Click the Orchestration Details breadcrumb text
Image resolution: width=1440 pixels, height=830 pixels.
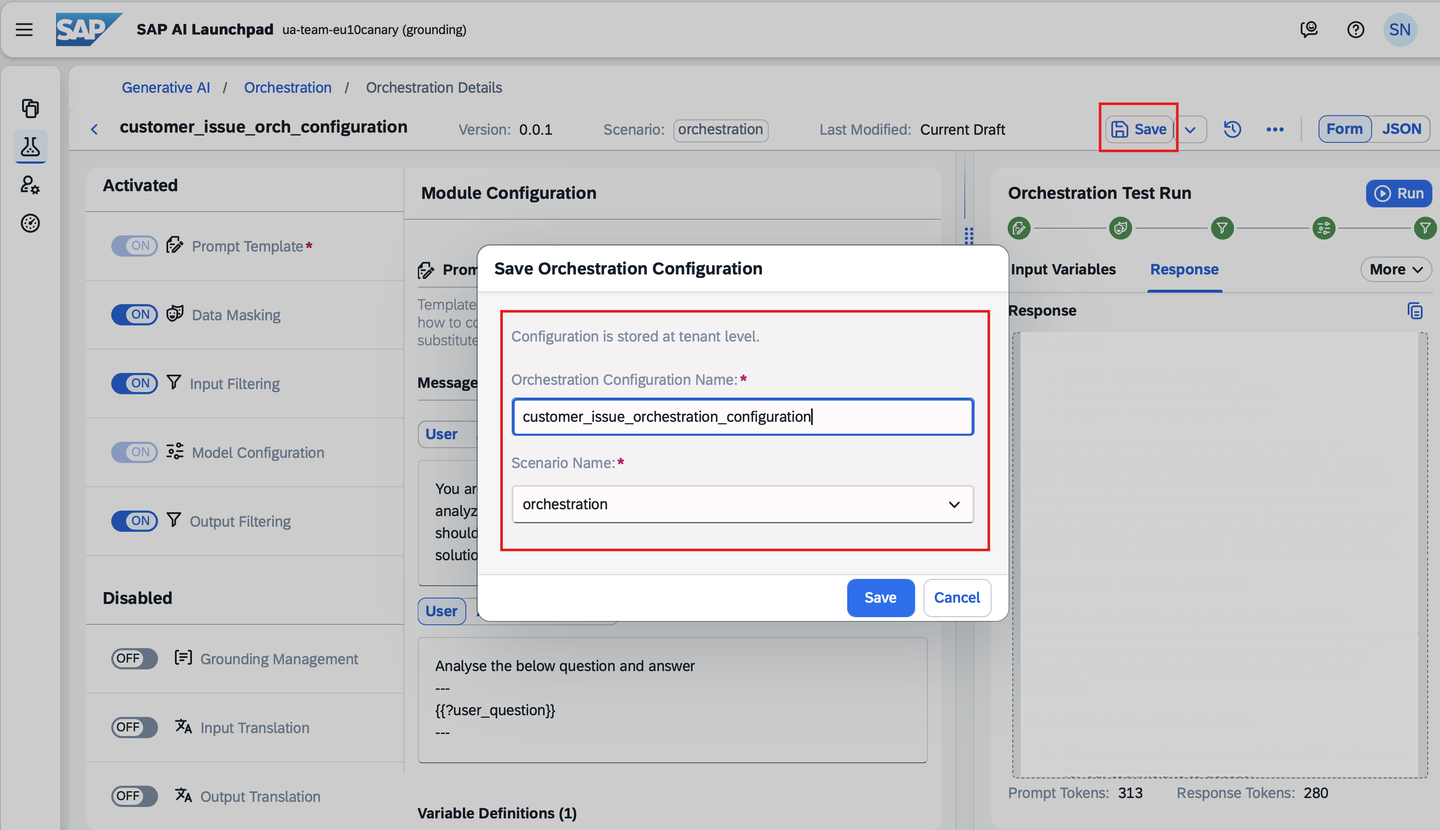[x=434, y=87]
